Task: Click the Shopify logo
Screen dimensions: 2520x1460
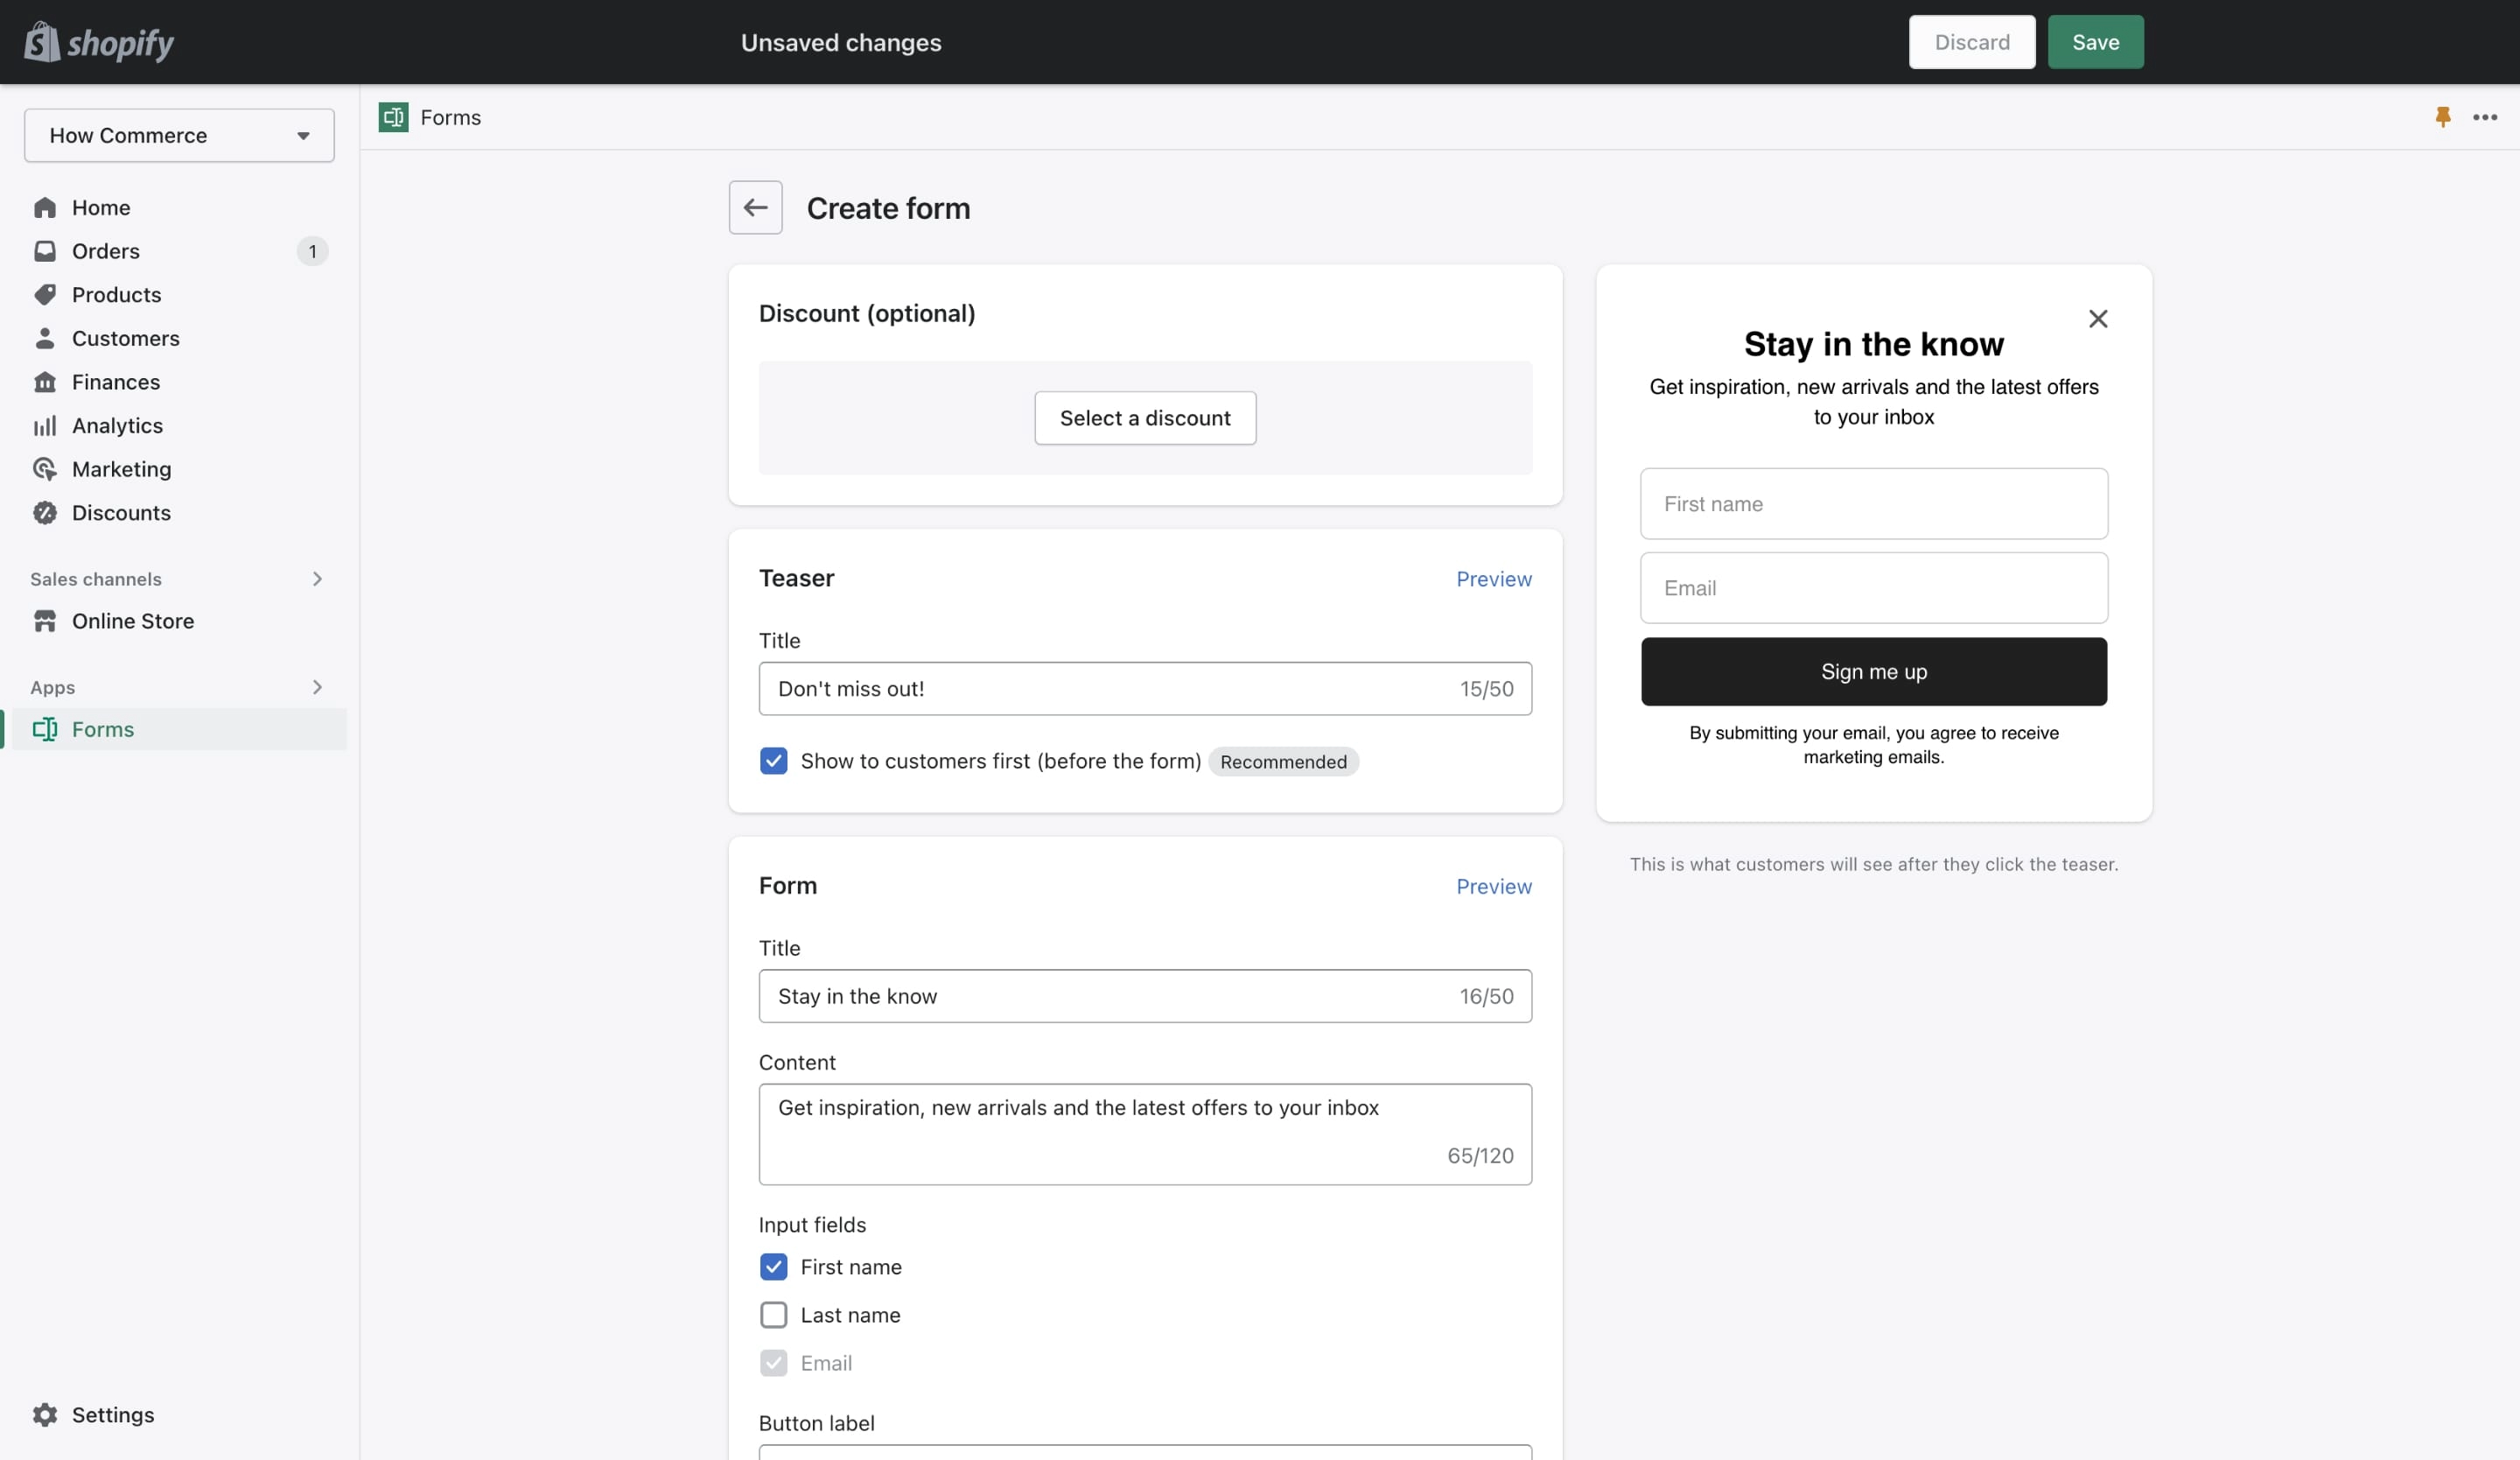Action: 99,42
